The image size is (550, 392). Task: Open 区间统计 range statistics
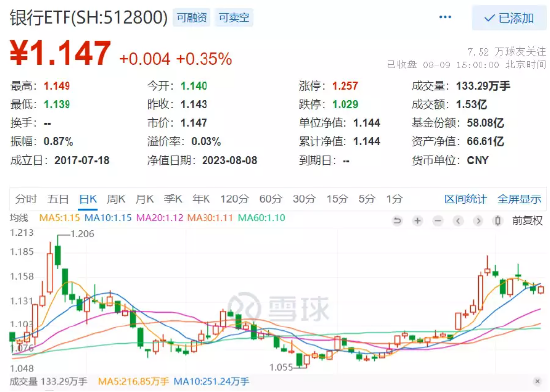pos(465,199)
